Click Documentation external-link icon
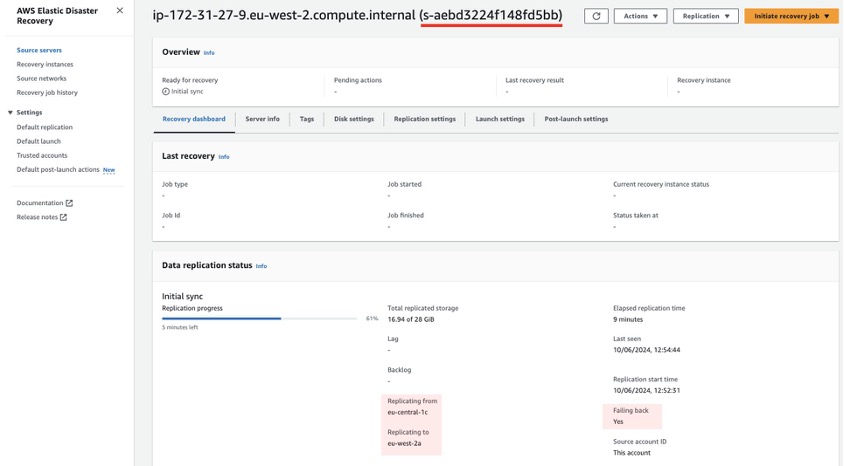This screenshot has height=466, width=844. pos(69,203)
